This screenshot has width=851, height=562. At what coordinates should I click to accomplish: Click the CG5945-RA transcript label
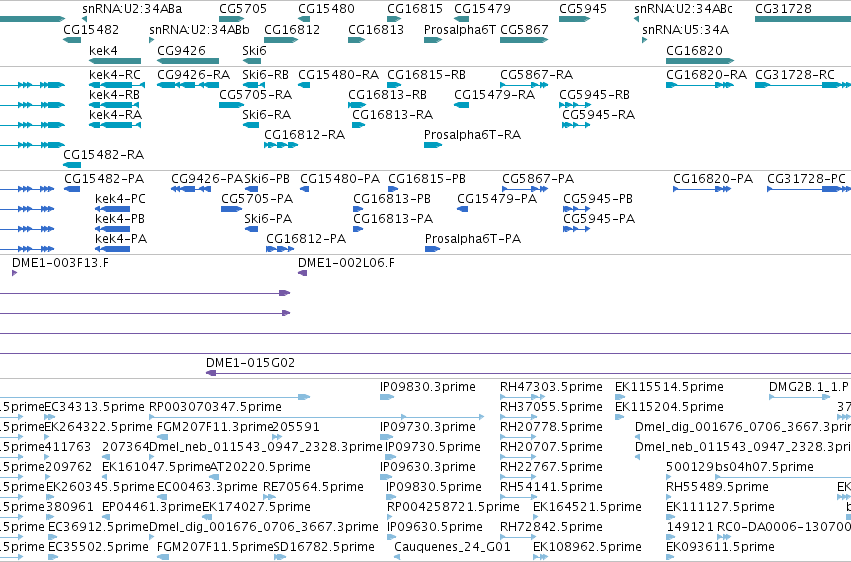coord(598,114)
